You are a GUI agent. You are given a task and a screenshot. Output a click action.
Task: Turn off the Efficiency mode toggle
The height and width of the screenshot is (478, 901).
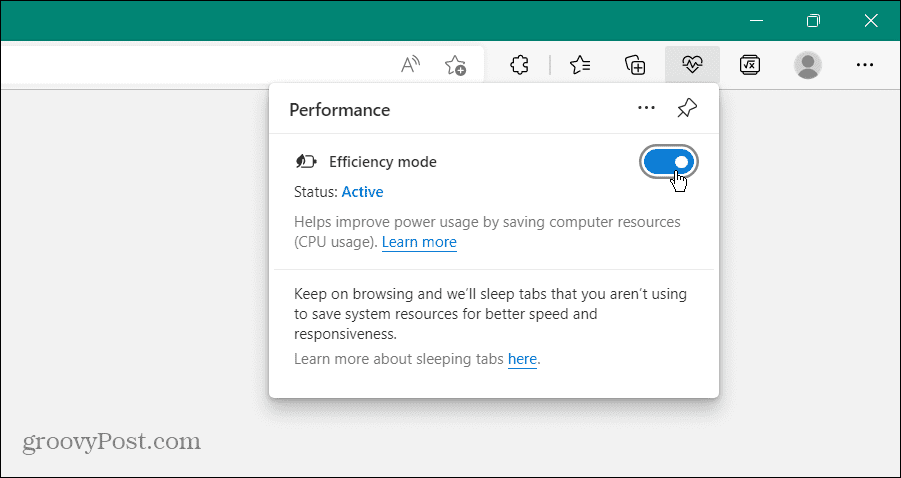(x=668, y=162)
